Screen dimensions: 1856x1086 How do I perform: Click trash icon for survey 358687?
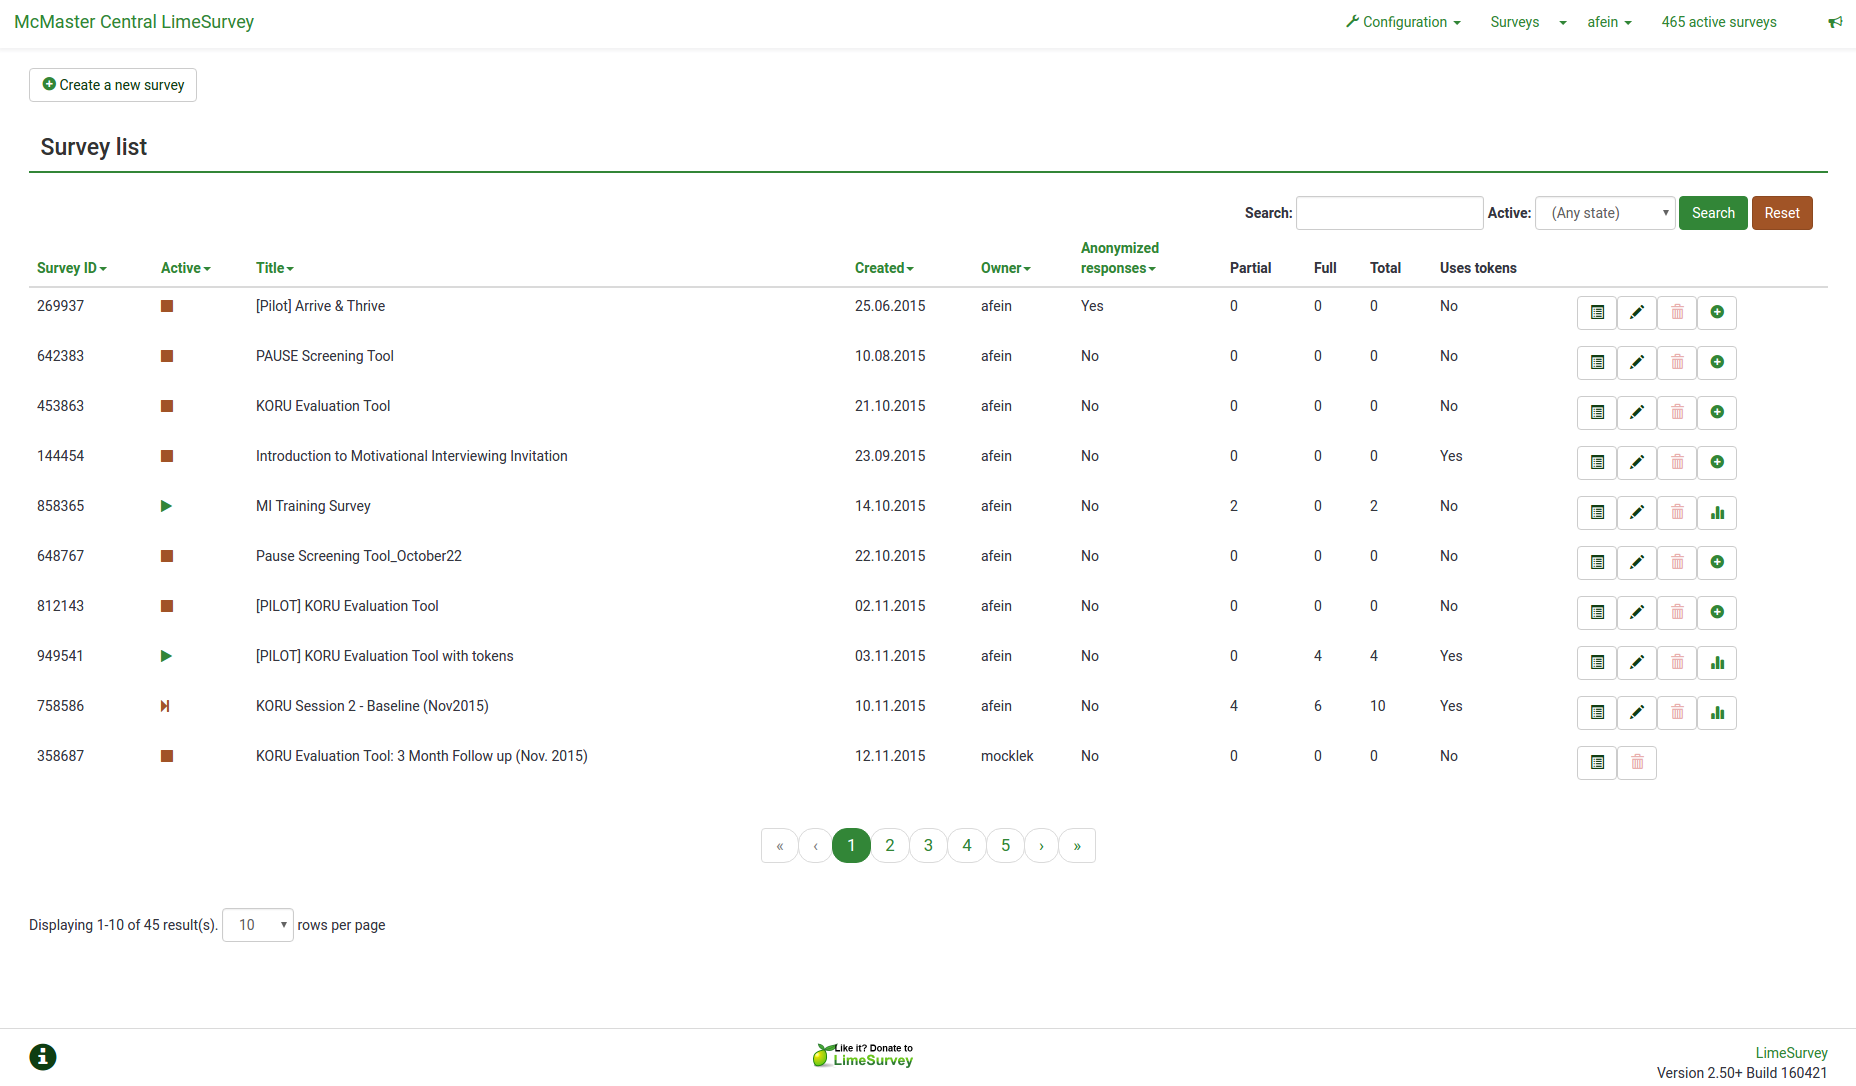[x=1637, y=763]
